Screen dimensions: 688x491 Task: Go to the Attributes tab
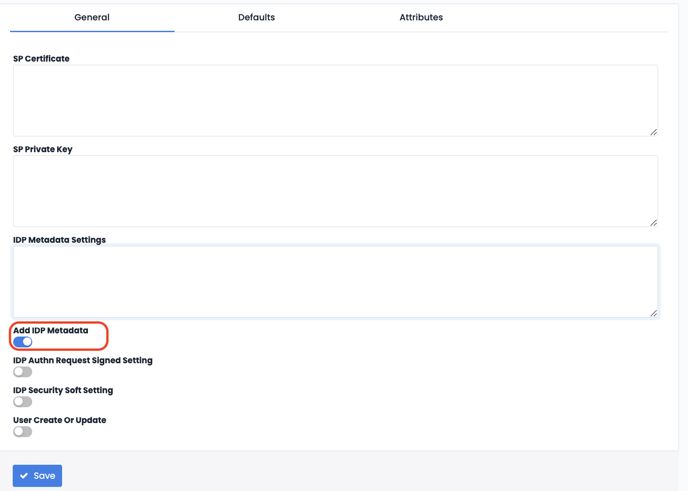[x=421, y=17]
